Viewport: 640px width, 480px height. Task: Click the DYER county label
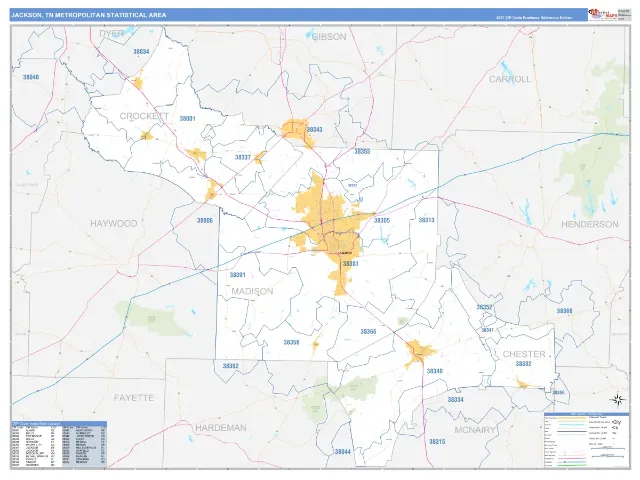pos(111,33)
